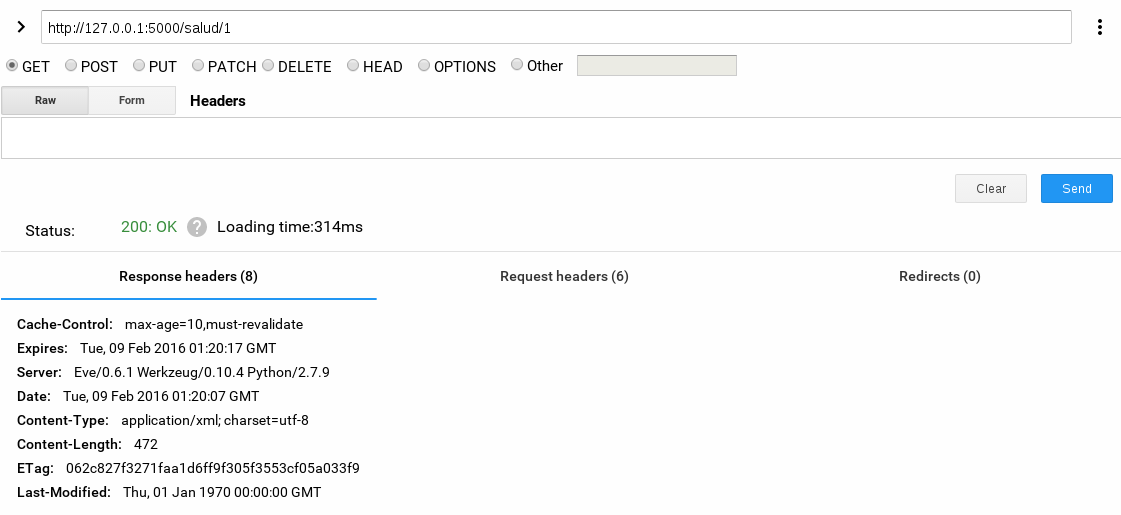The height and width of the screenshot is (515, 1121).
Task: Click the request URL address field
Action: 556,27
